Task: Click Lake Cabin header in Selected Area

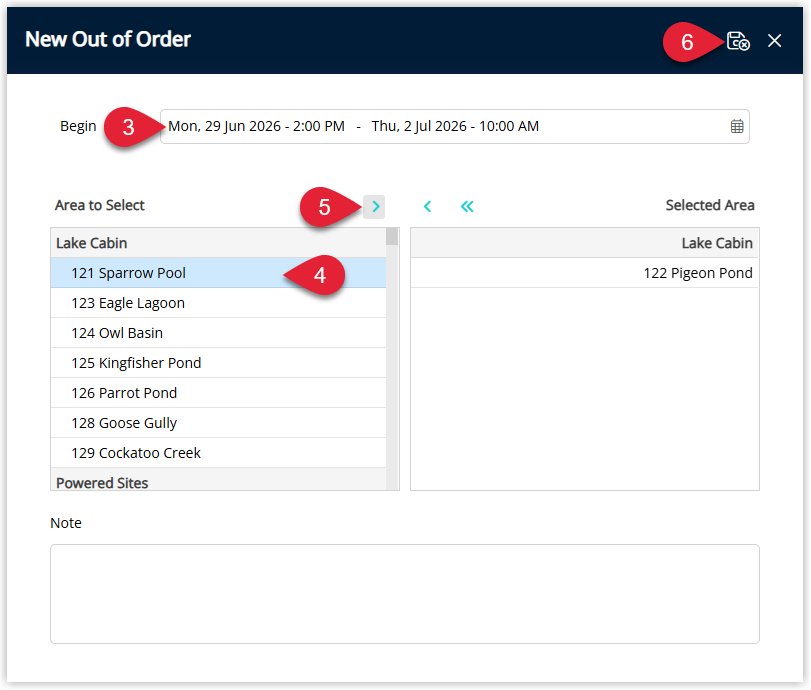Action: point(584,243)
